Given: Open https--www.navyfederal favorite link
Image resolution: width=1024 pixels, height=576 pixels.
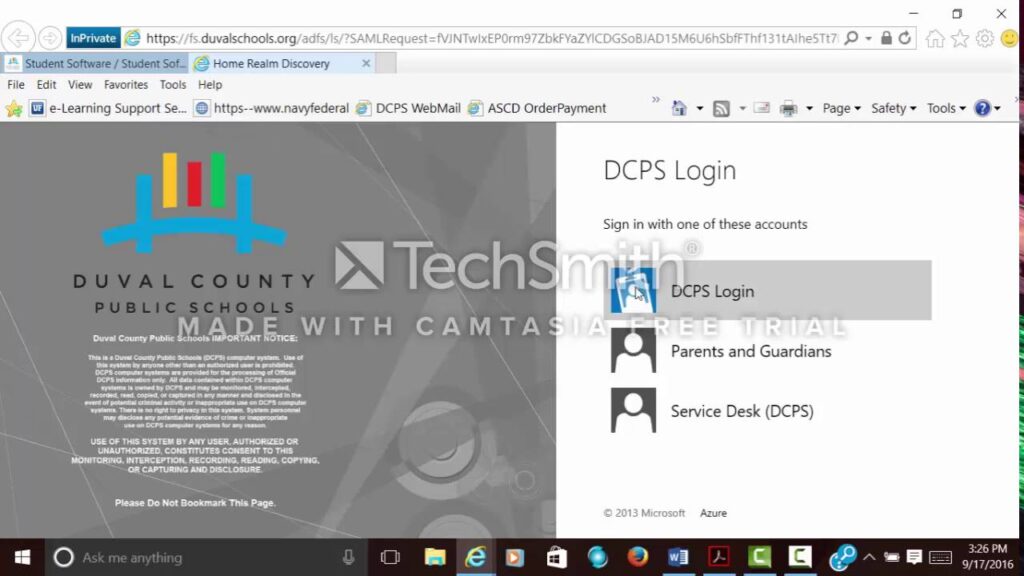Looking at the screenshot, I should [272, 108].
